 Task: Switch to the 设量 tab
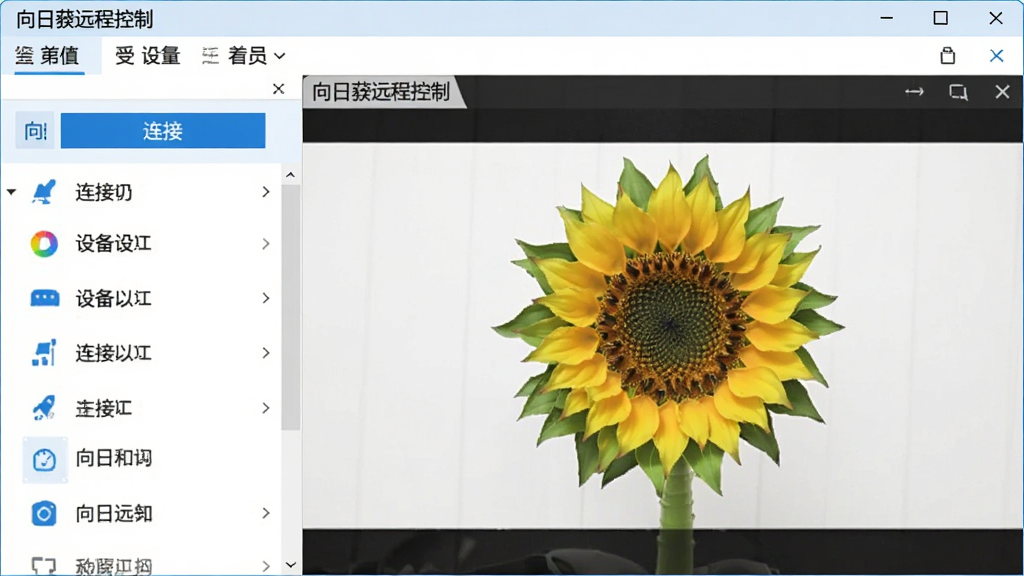tap(148, 56)
